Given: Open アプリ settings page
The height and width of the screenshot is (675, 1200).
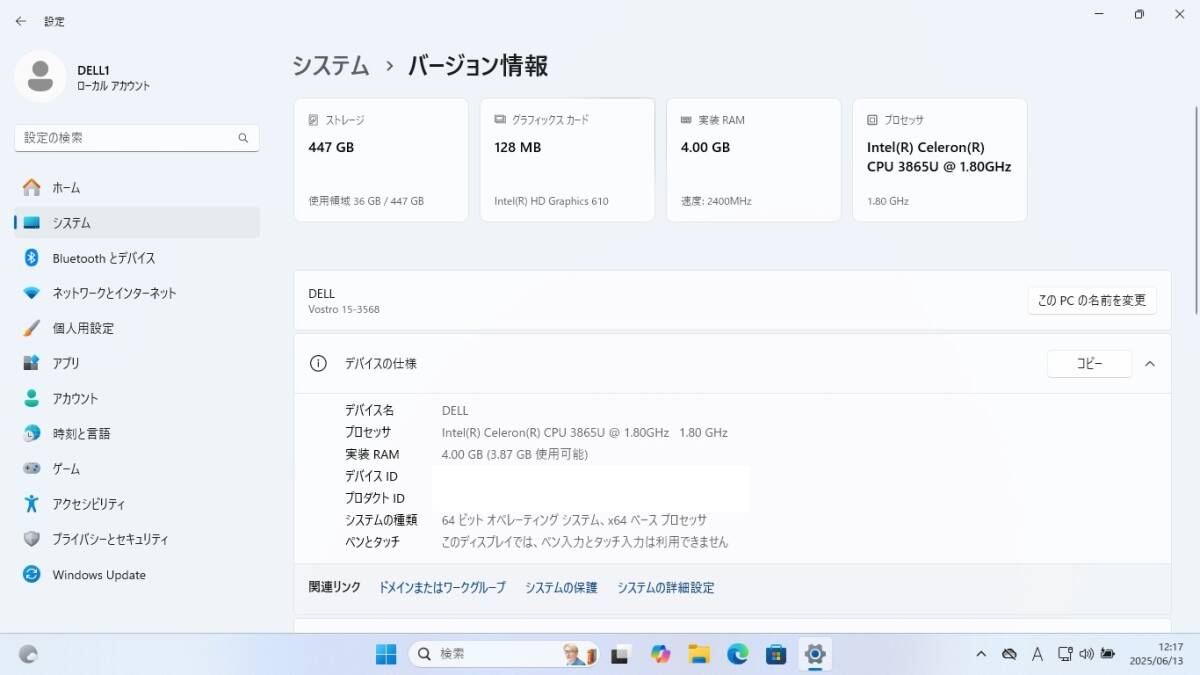Looking at the screenshot, I should (137, 363).
